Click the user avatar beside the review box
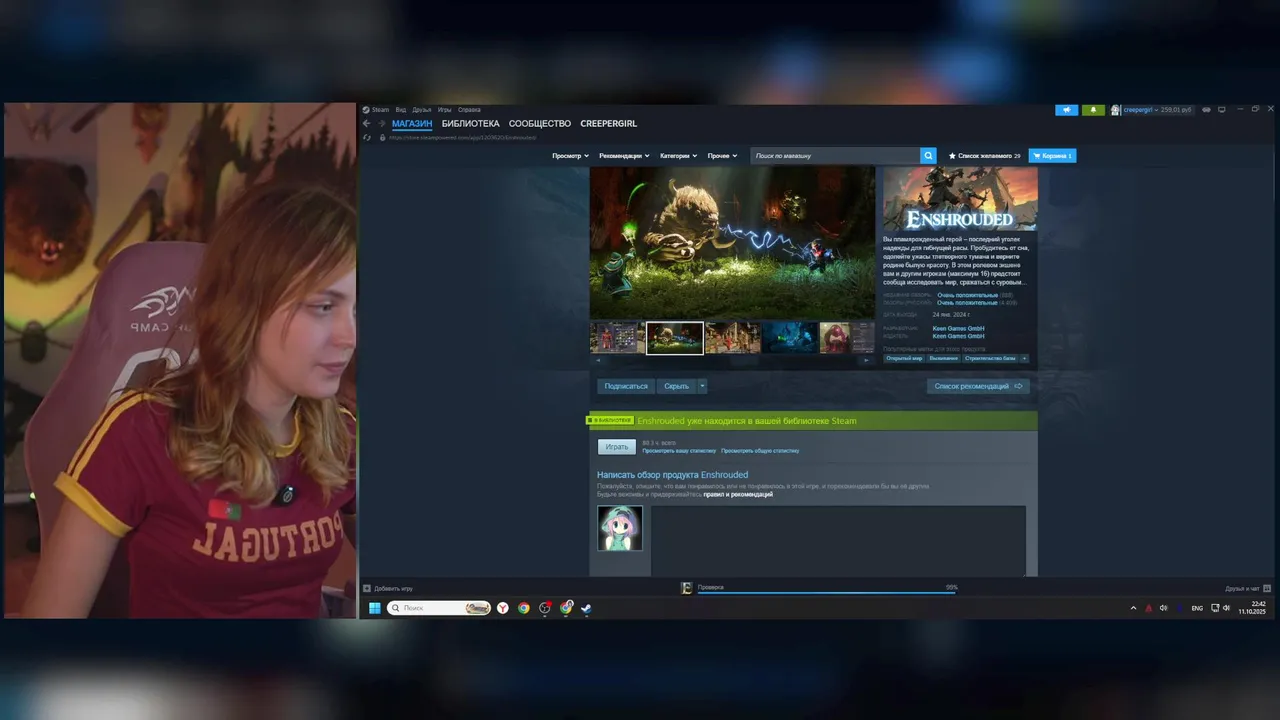The height and width of the screenshot is (720, 1280). coord(620,528)
